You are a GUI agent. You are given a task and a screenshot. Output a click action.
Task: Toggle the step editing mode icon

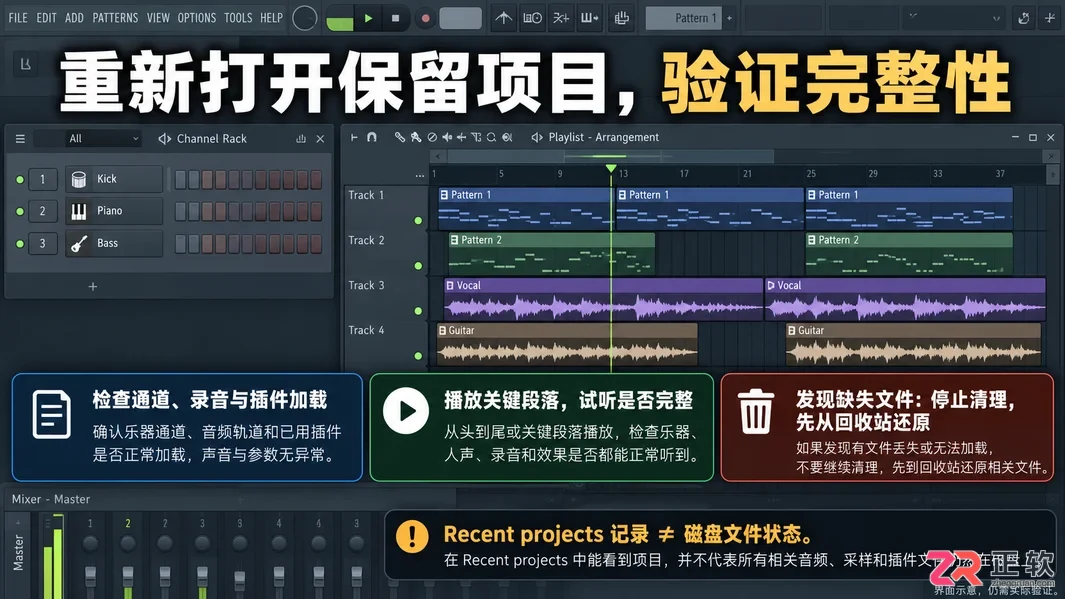coord(589,18)
